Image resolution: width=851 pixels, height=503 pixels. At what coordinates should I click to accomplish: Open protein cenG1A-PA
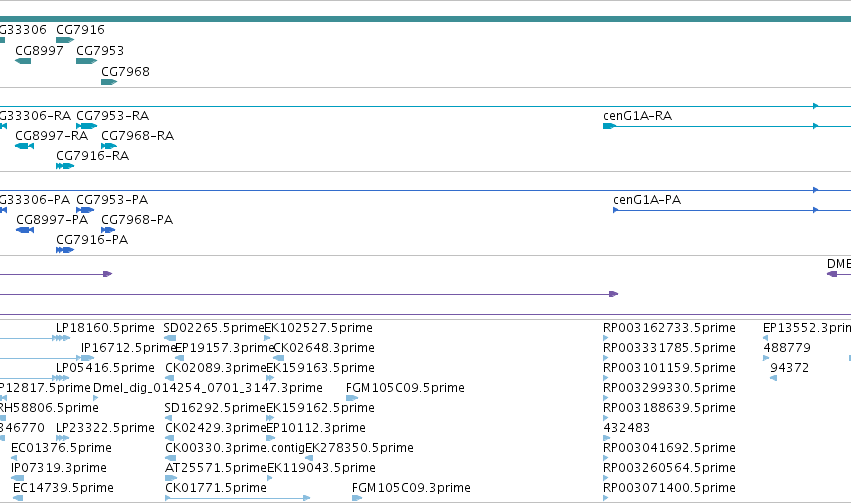pyautogui.click(x=647, y=200)
